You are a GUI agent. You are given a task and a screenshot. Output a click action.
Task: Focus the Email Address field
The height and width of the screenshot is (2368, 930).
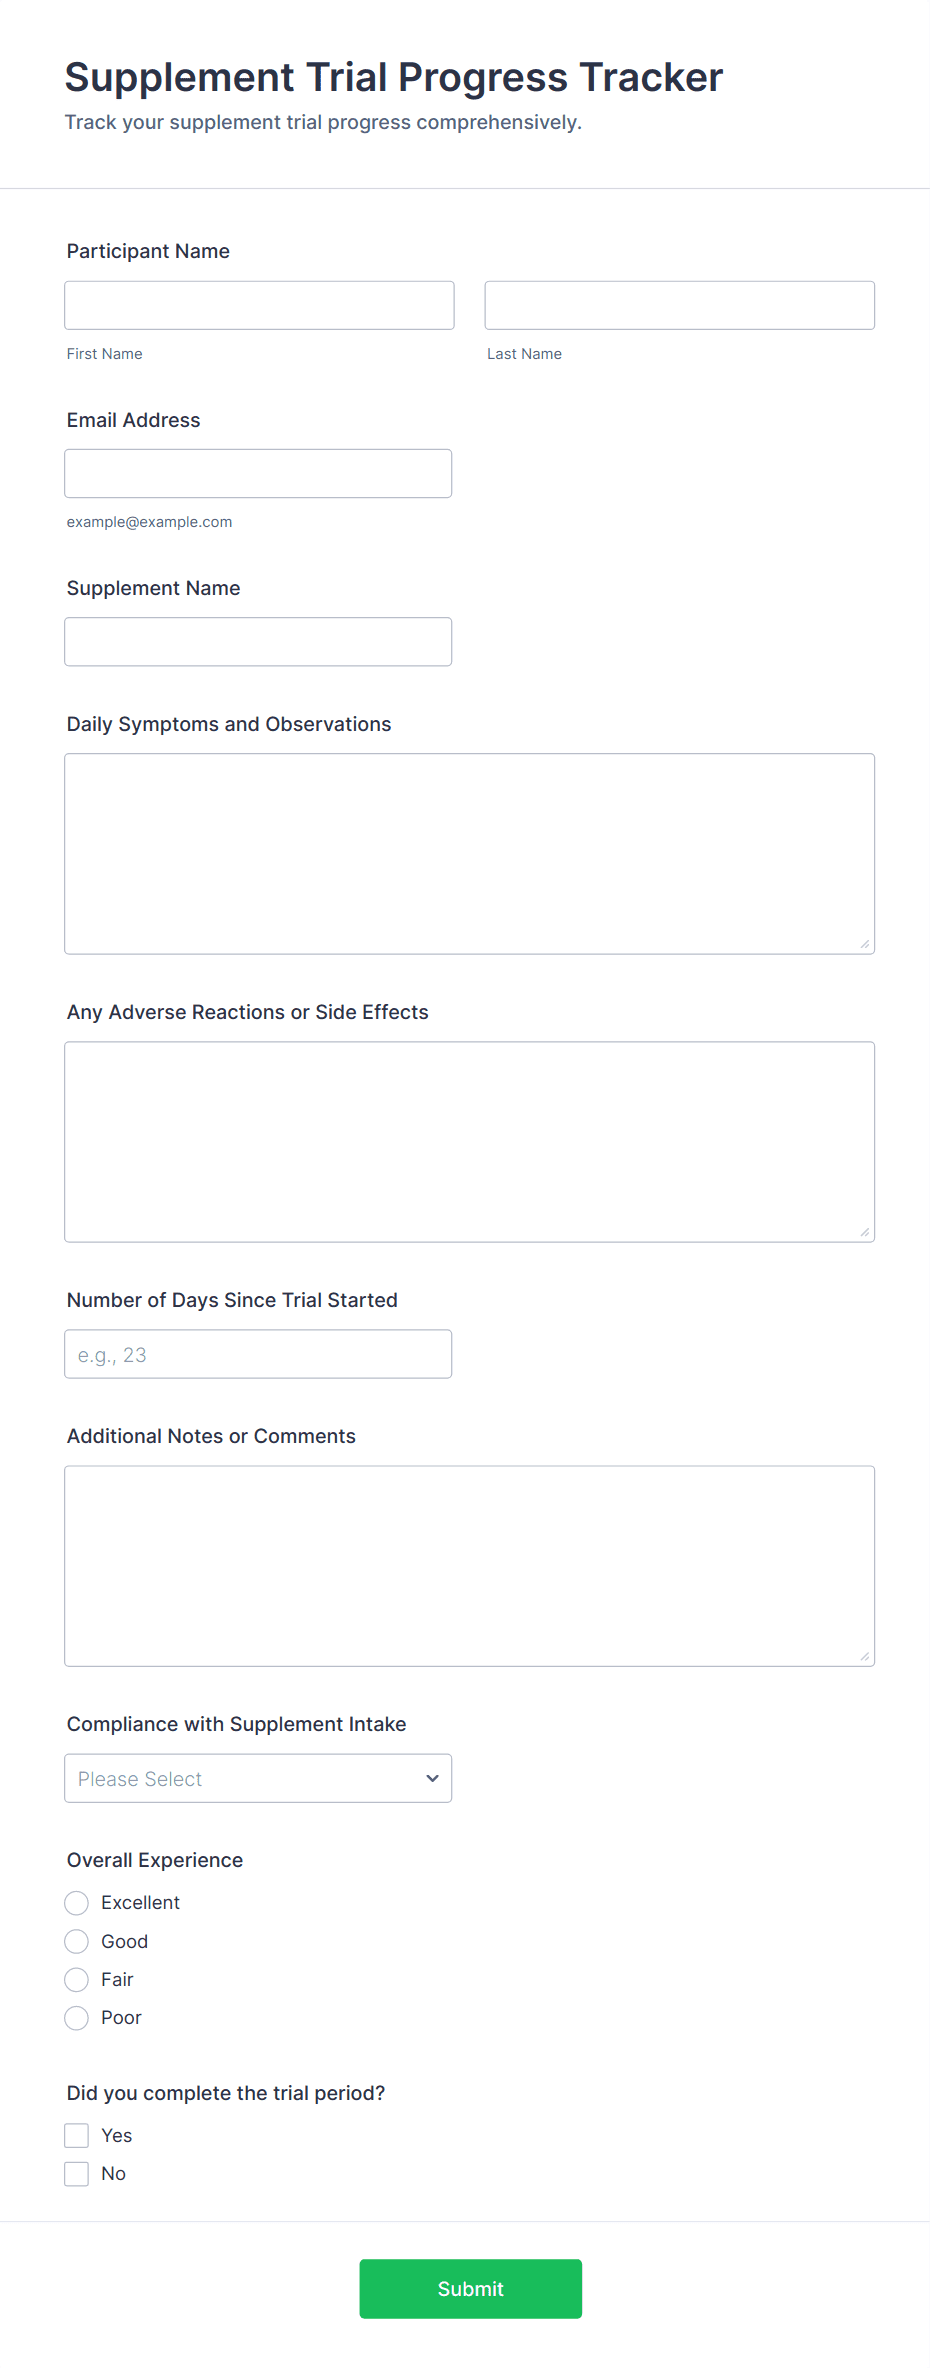click(258, 473)
